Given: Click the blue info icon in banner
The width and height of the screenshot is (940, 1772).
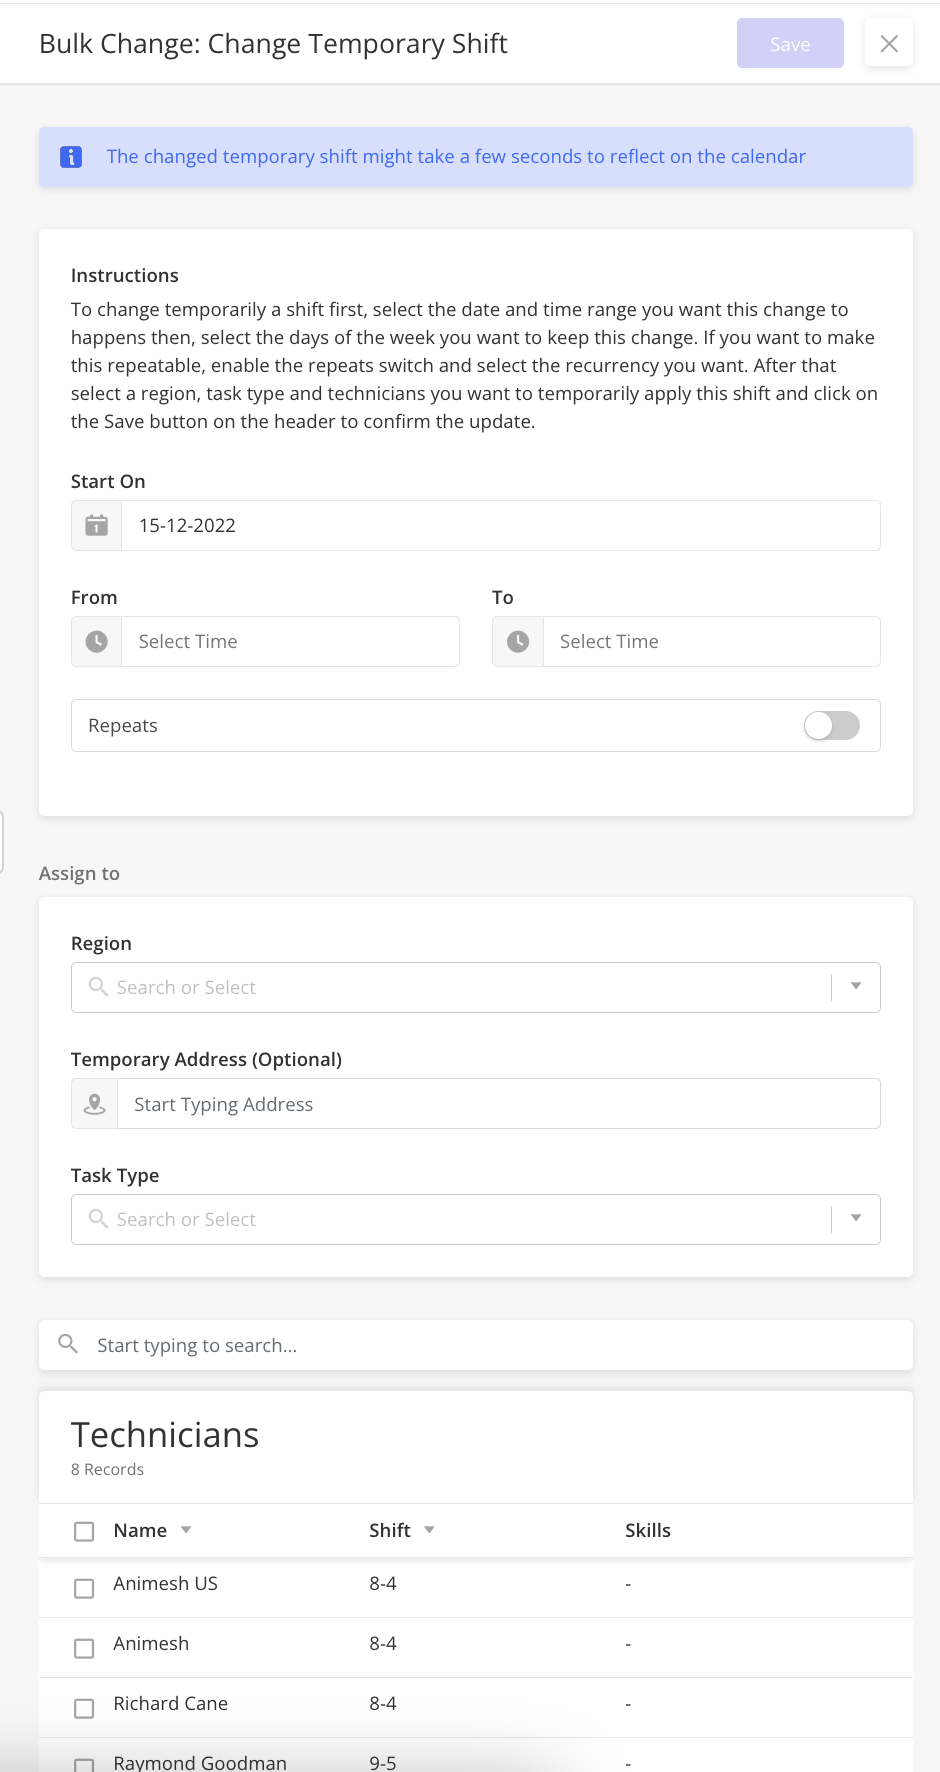Looking at the screenshot, I should 71,157.
